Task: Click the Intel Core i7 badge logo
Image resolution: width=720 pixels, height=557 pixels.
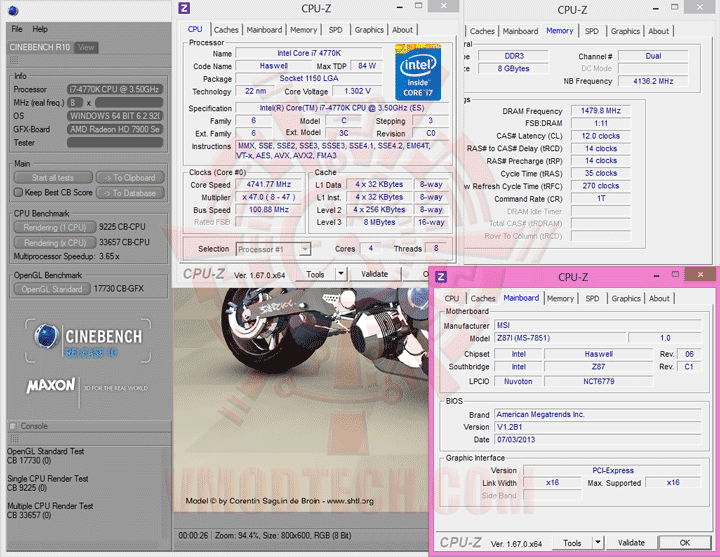Action: (418, 74)
